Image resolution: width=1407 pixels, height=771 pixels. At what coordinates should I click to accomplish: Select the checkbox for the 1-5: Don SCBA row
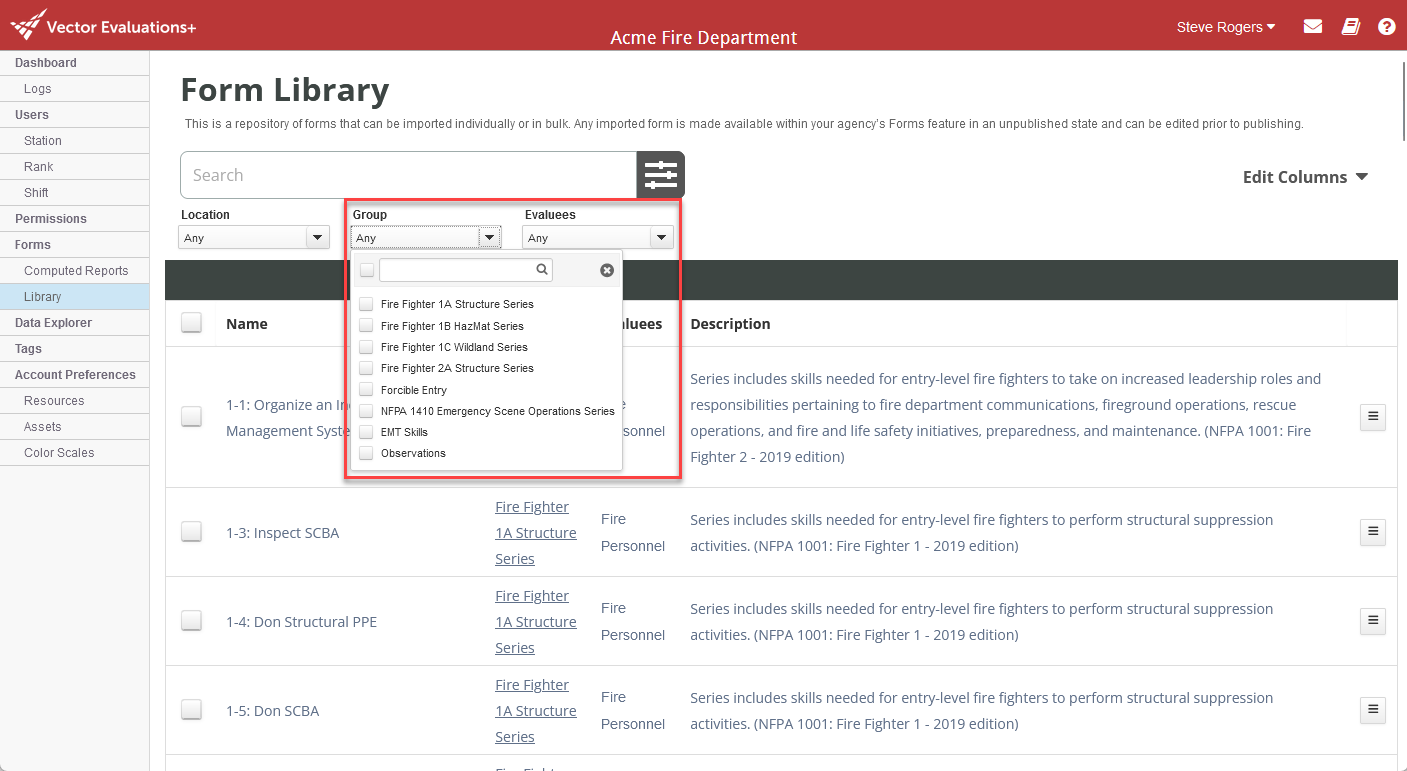[x=191, y=710]
